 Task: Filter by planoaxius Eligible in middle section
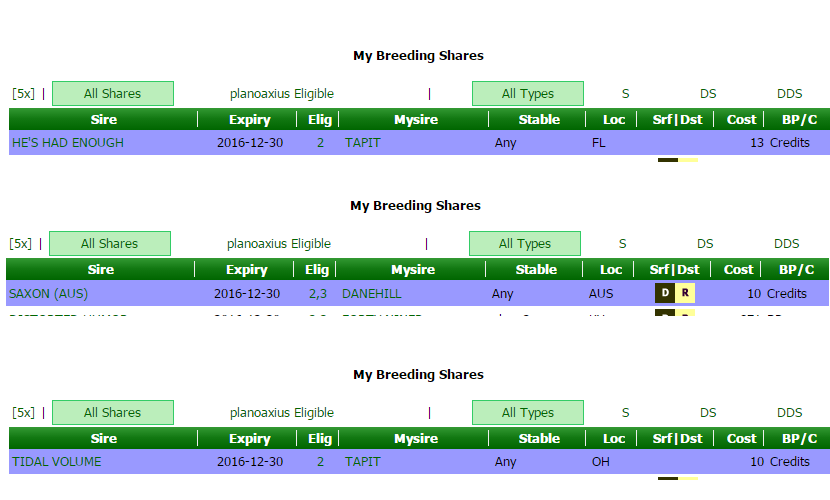(x=279, y=244)
